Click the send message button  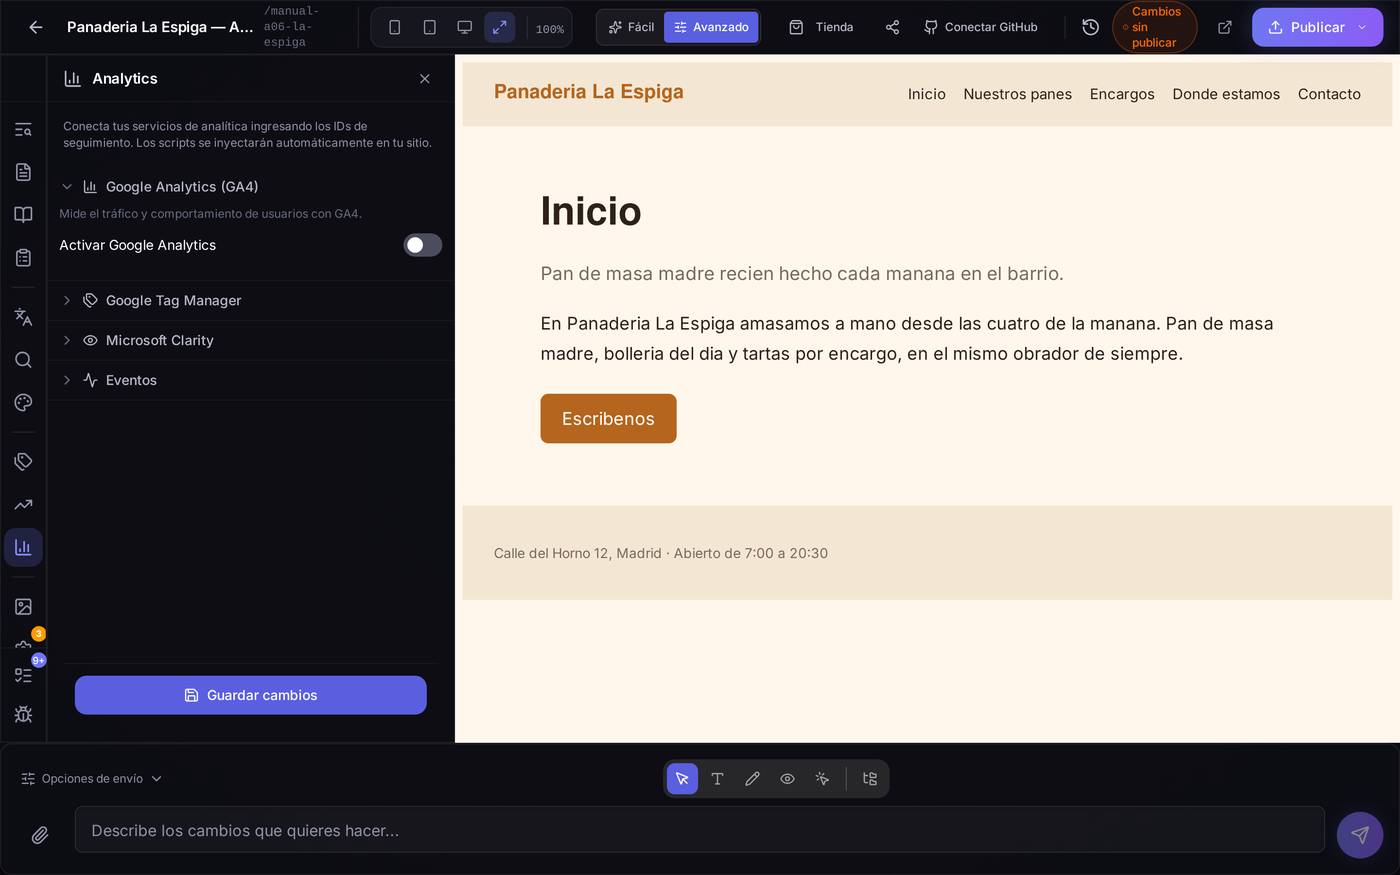click(x=1360, y=834)
